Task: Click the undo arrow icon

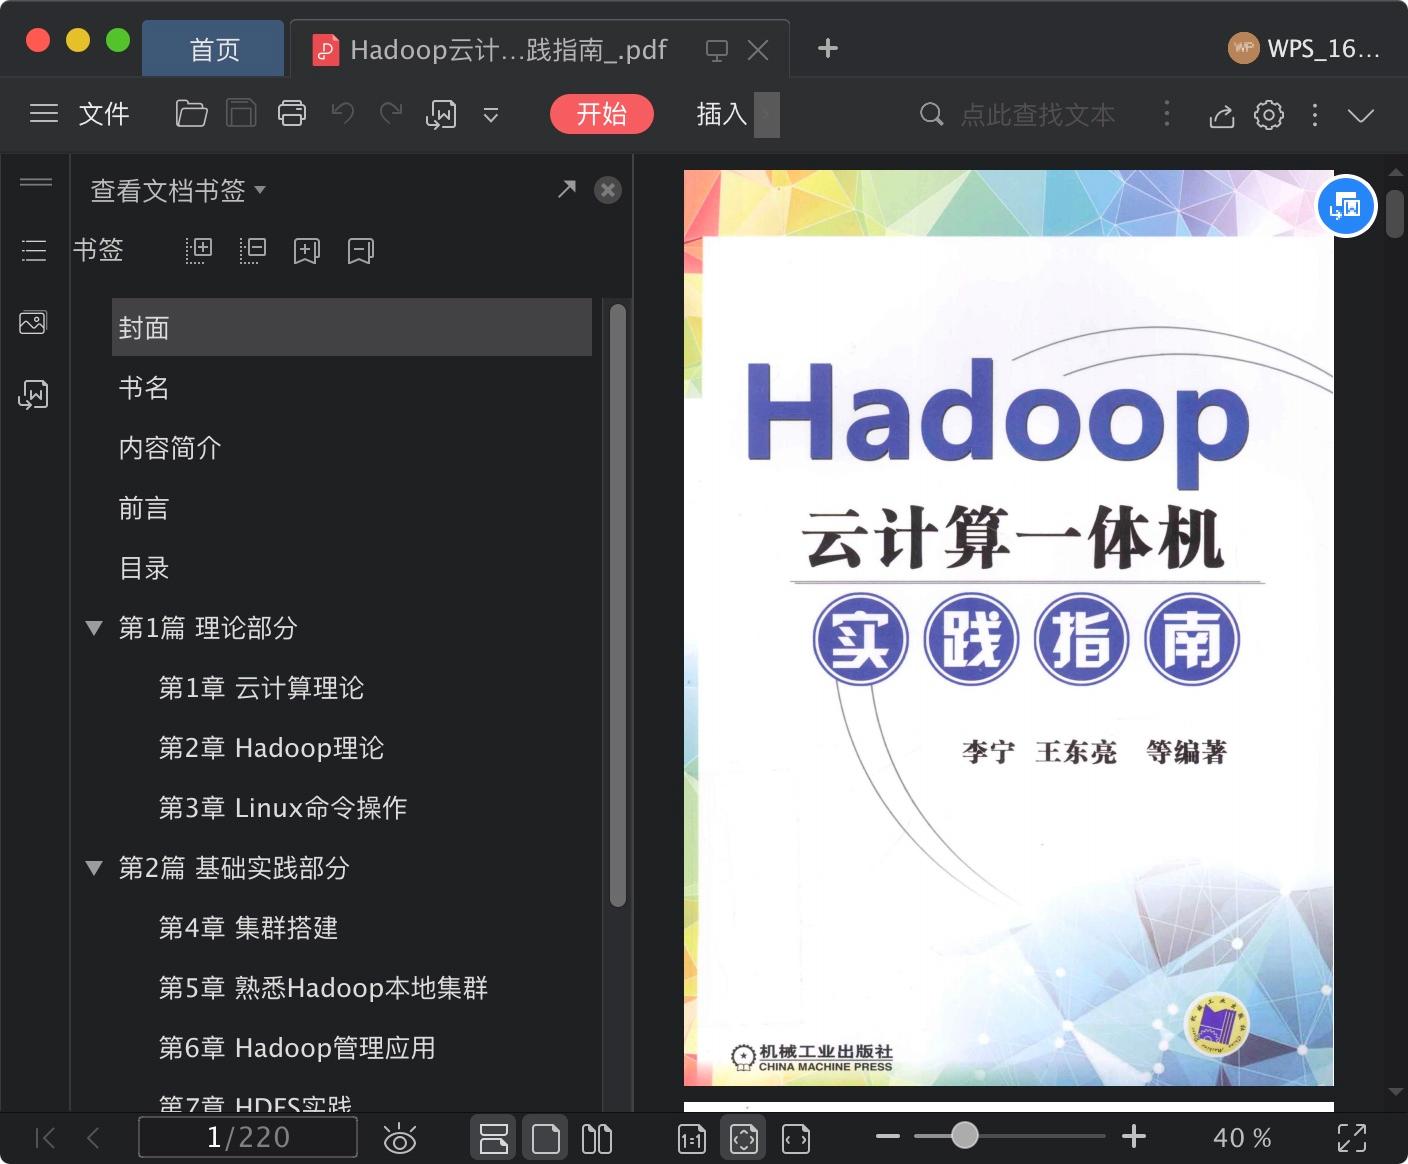Action: [x=343, y=113]
